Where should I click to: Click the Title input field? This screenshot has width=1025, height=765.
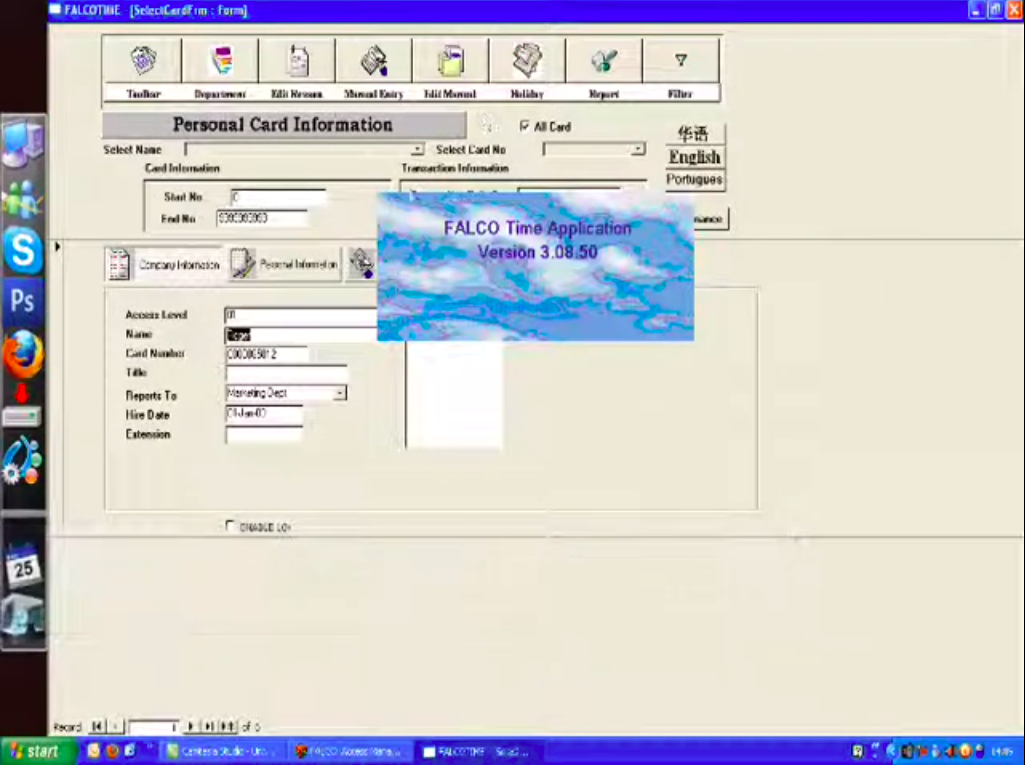[x=286, y=373]
